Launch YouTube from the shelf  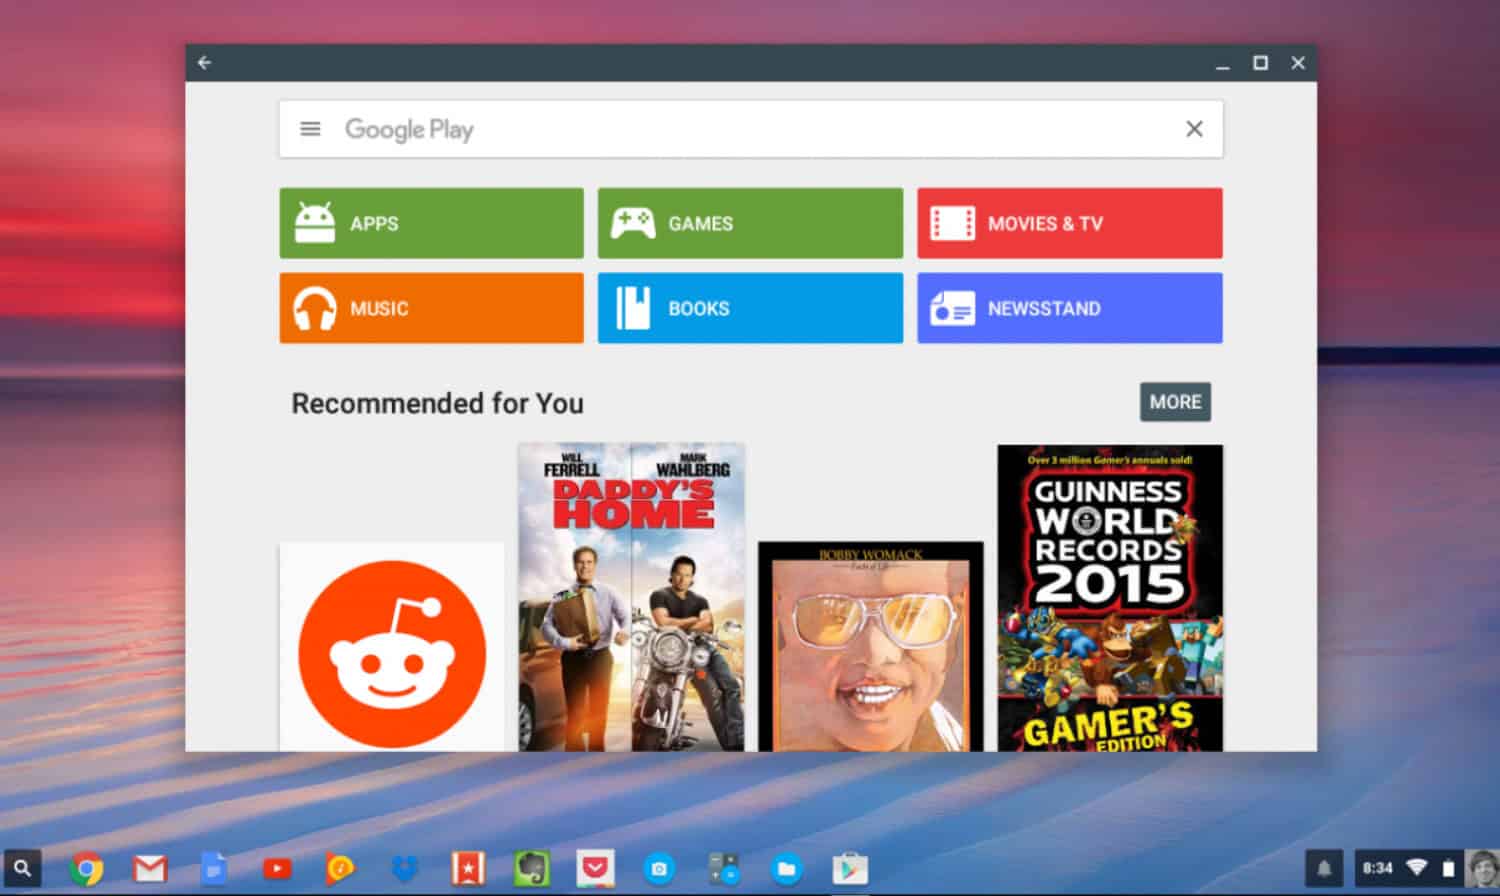(277, 869)
